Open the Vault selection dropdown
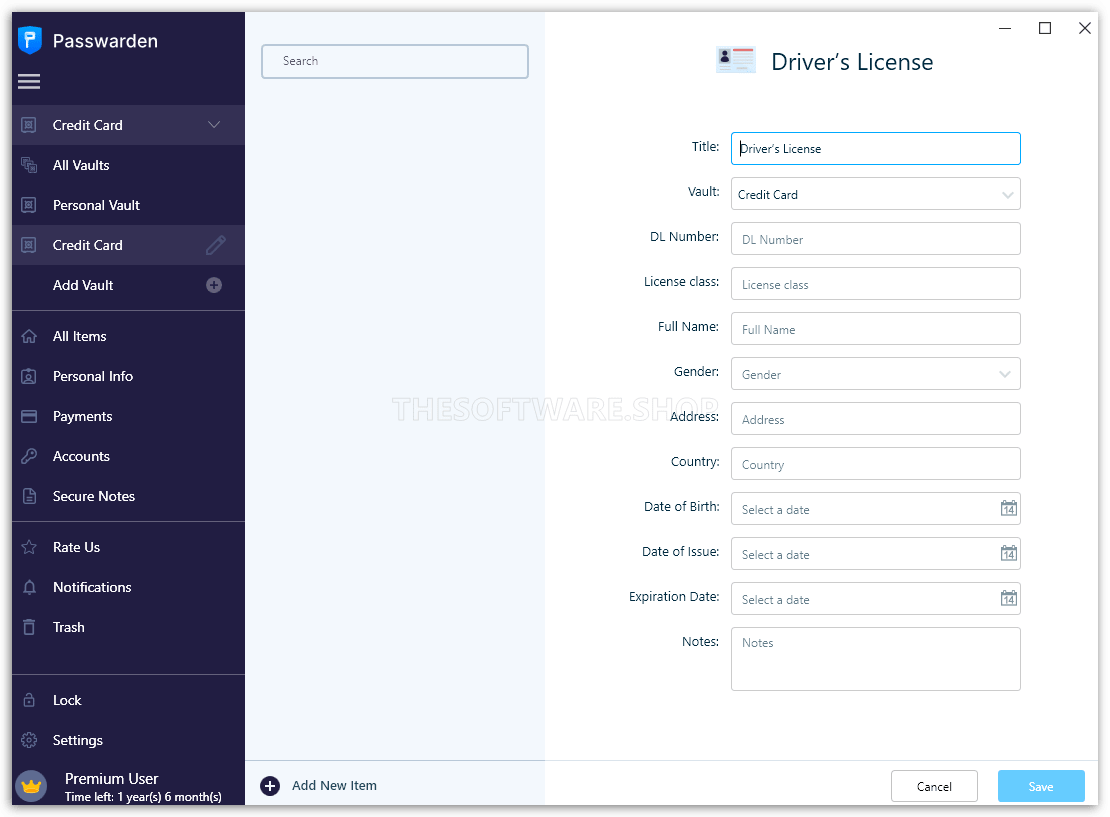This screenshot has width=1110, height=817. click(x=1008, y=193)
